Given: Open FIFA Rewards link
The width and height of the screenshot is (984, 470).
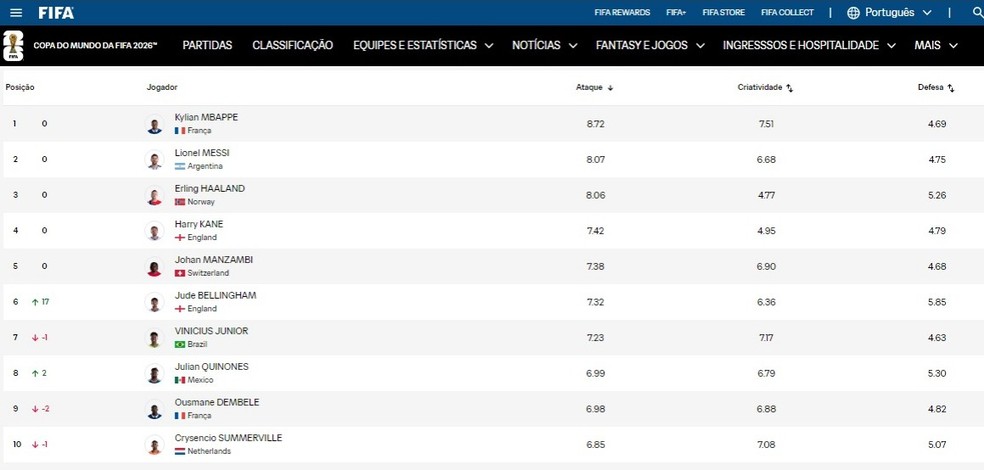Looking at the screenshot, I should point(622,13).
